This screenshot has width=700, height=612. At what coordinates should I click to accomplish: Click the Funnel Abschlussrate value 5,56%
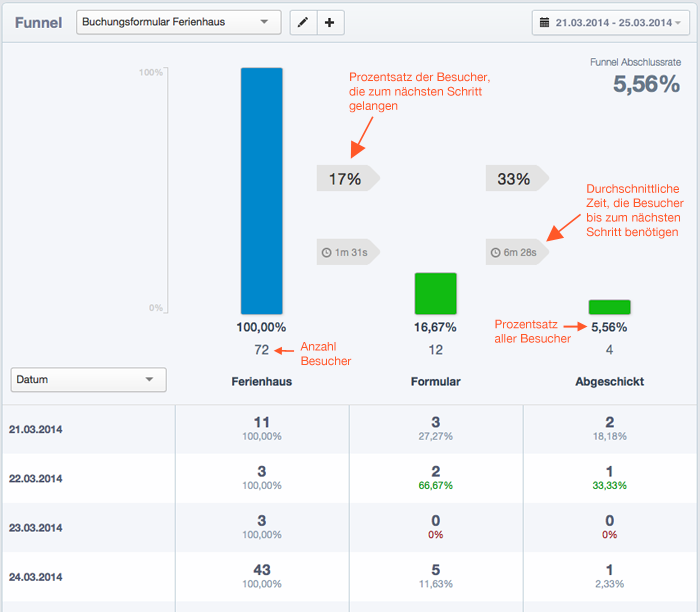646,84
